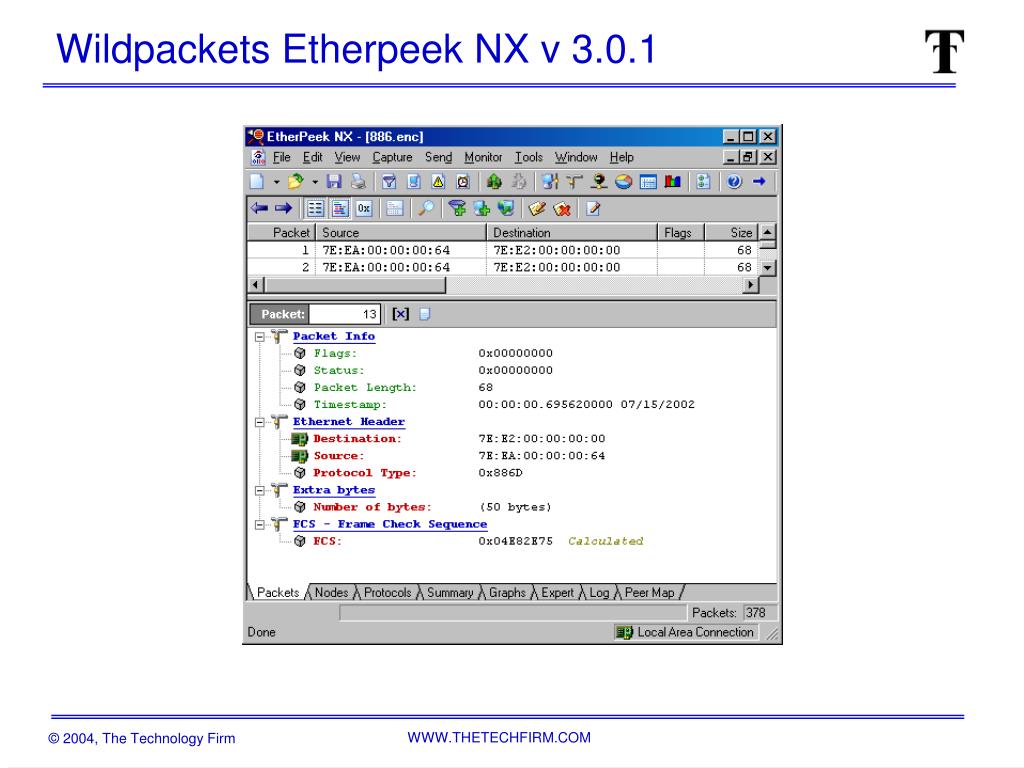Click the network node monitor icon
The width and height of the screenshot is (1024, 768).
pos(599,182)
